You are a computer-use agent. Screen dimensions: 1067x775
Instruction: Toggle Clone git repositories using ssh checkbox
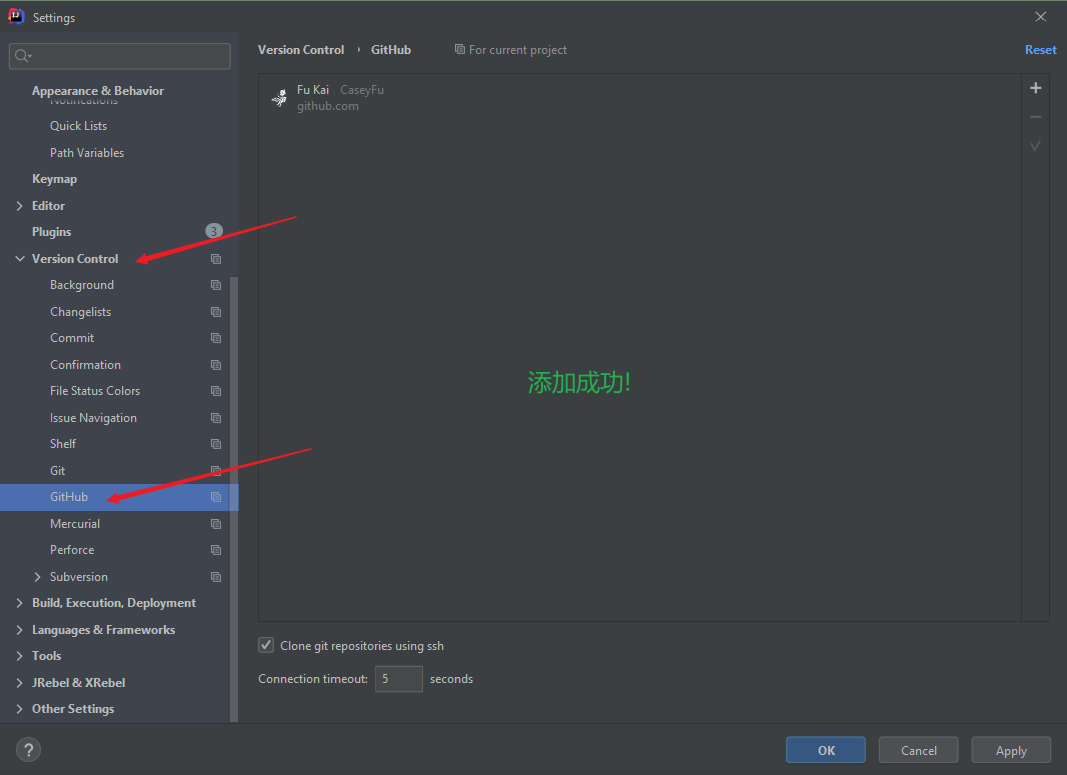(x=266, y=645)
